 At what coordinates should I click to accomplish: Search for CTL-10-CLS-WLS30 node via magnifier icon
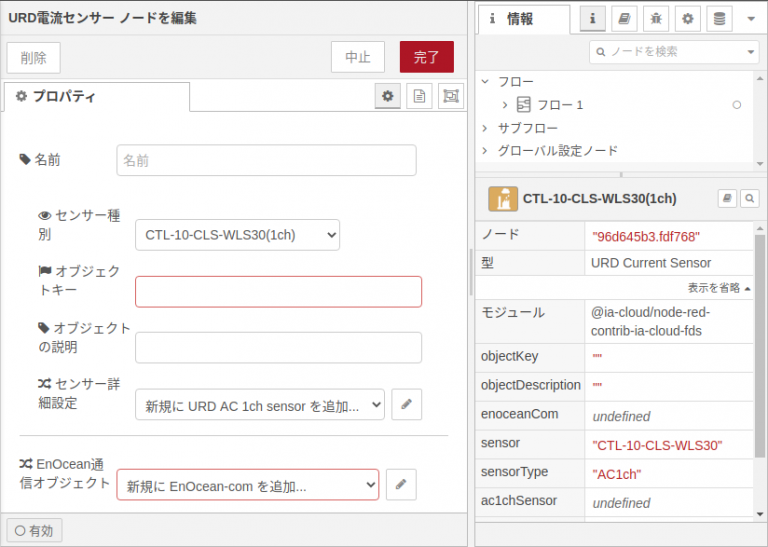coord(749,198)
